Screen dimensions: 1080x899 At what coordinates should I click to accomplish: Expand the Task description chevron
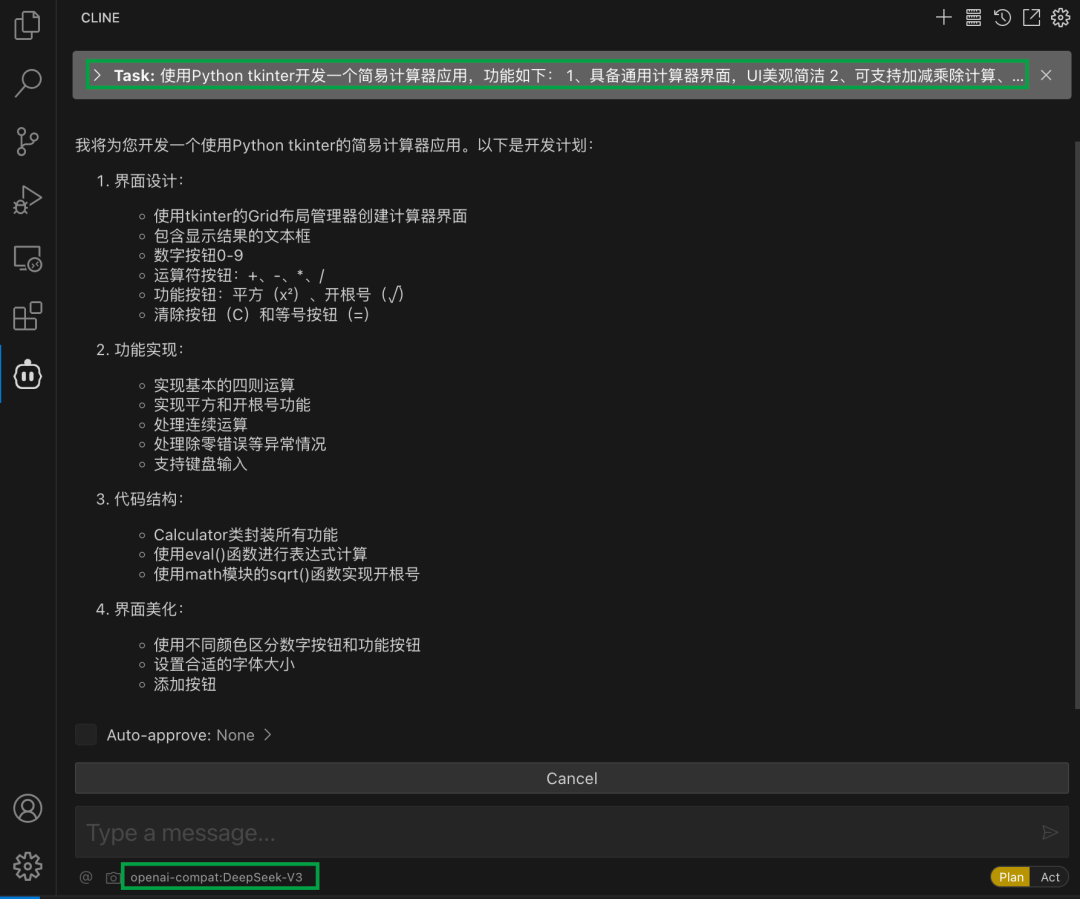98,75
